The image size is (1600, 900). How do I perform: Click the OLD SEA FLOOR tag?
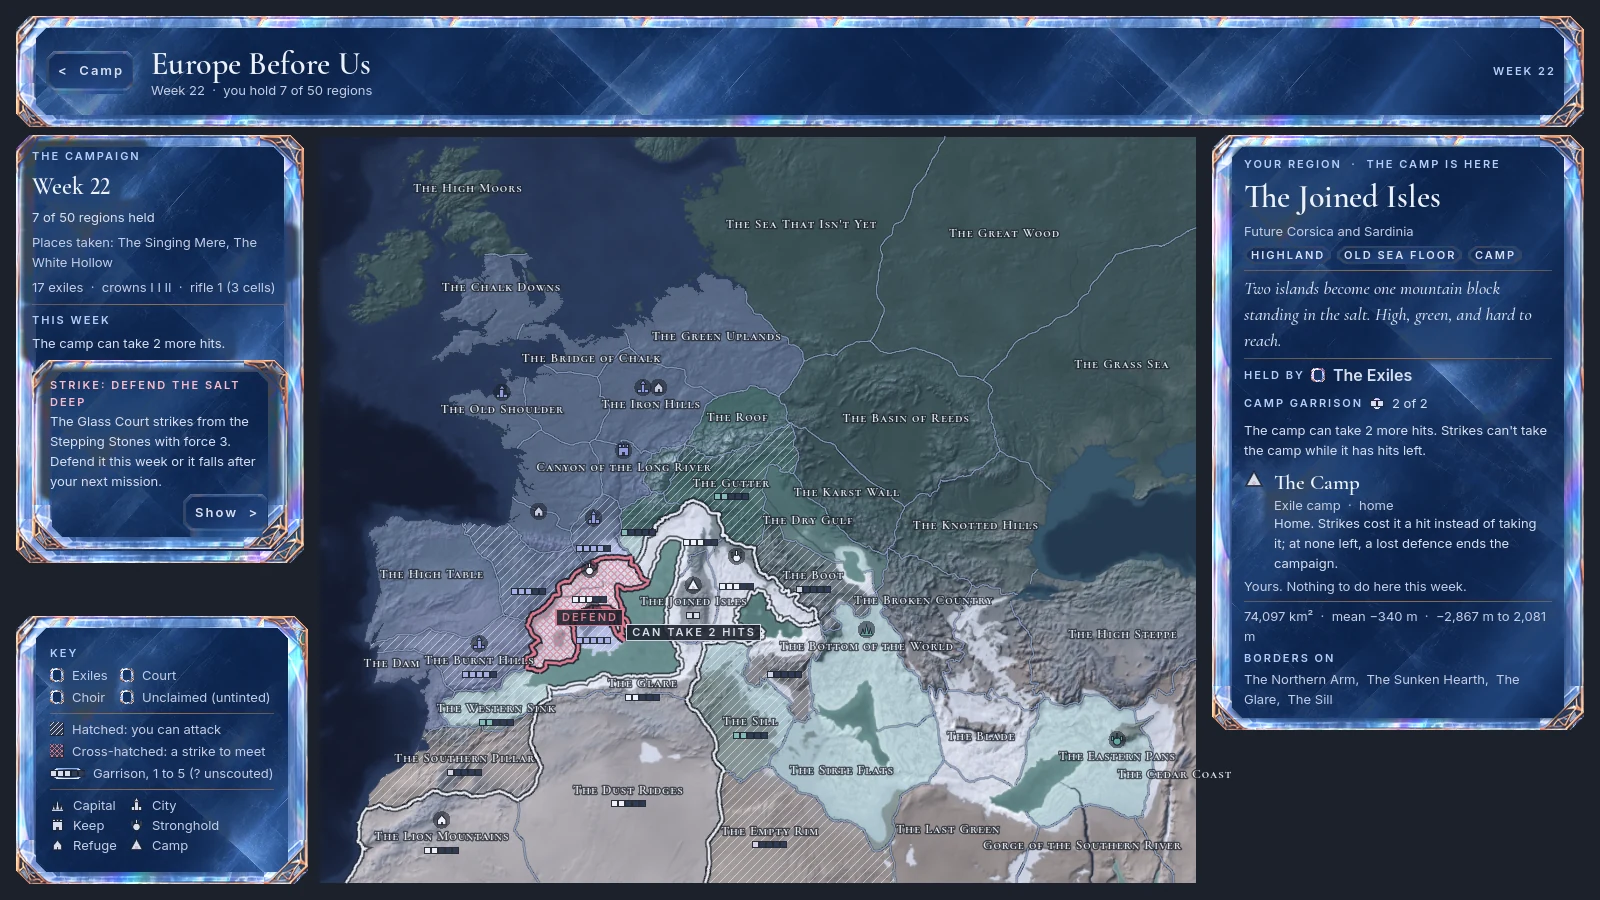coord(1399,255)
